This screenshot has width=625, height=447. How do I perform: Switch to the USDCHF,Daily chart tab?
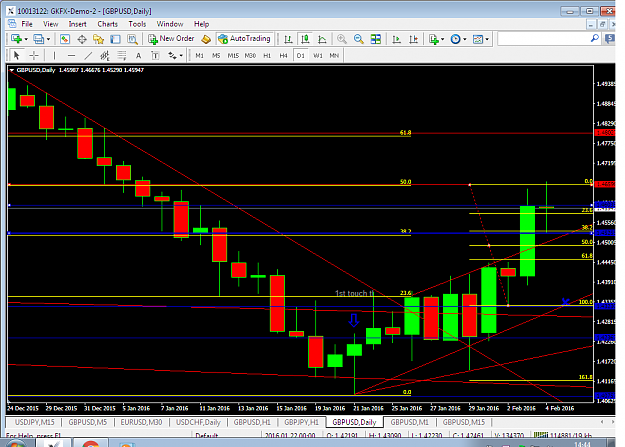(198, 422)
